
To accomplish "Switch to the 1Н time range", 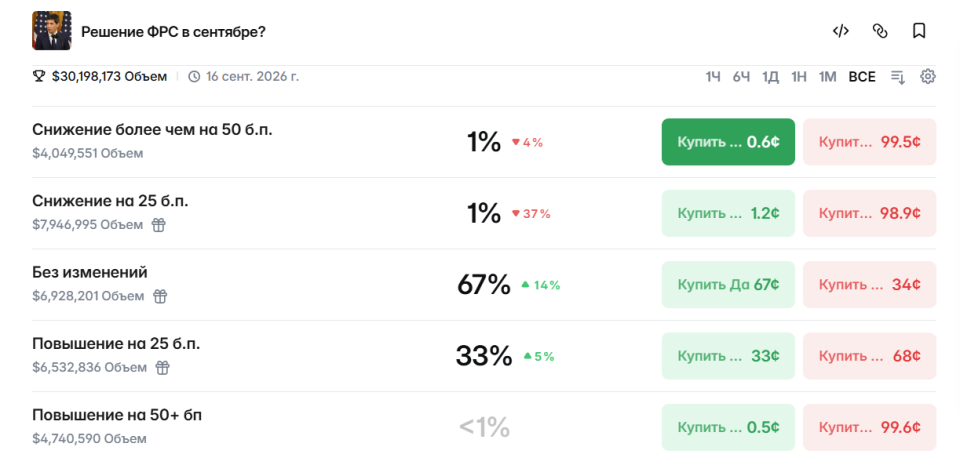I will pos(799,77).
